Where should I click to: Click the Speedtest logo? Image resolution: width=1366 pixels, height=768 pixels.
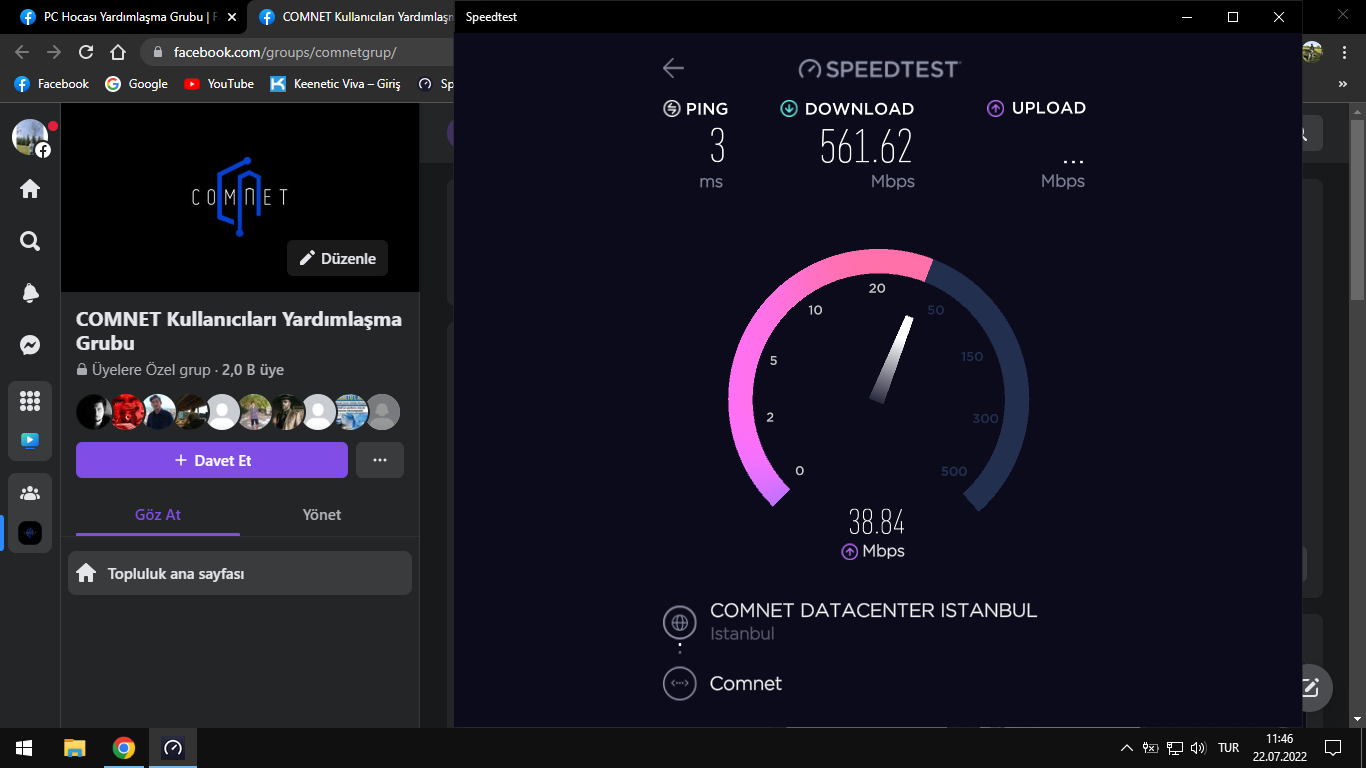(x=879, y=68)
